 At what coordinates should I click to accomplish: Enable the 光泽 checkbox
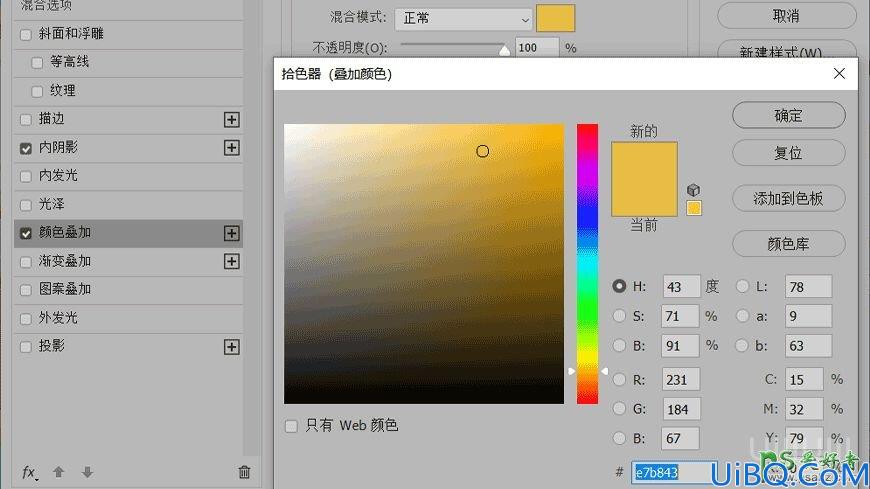(x=26, y=205)
